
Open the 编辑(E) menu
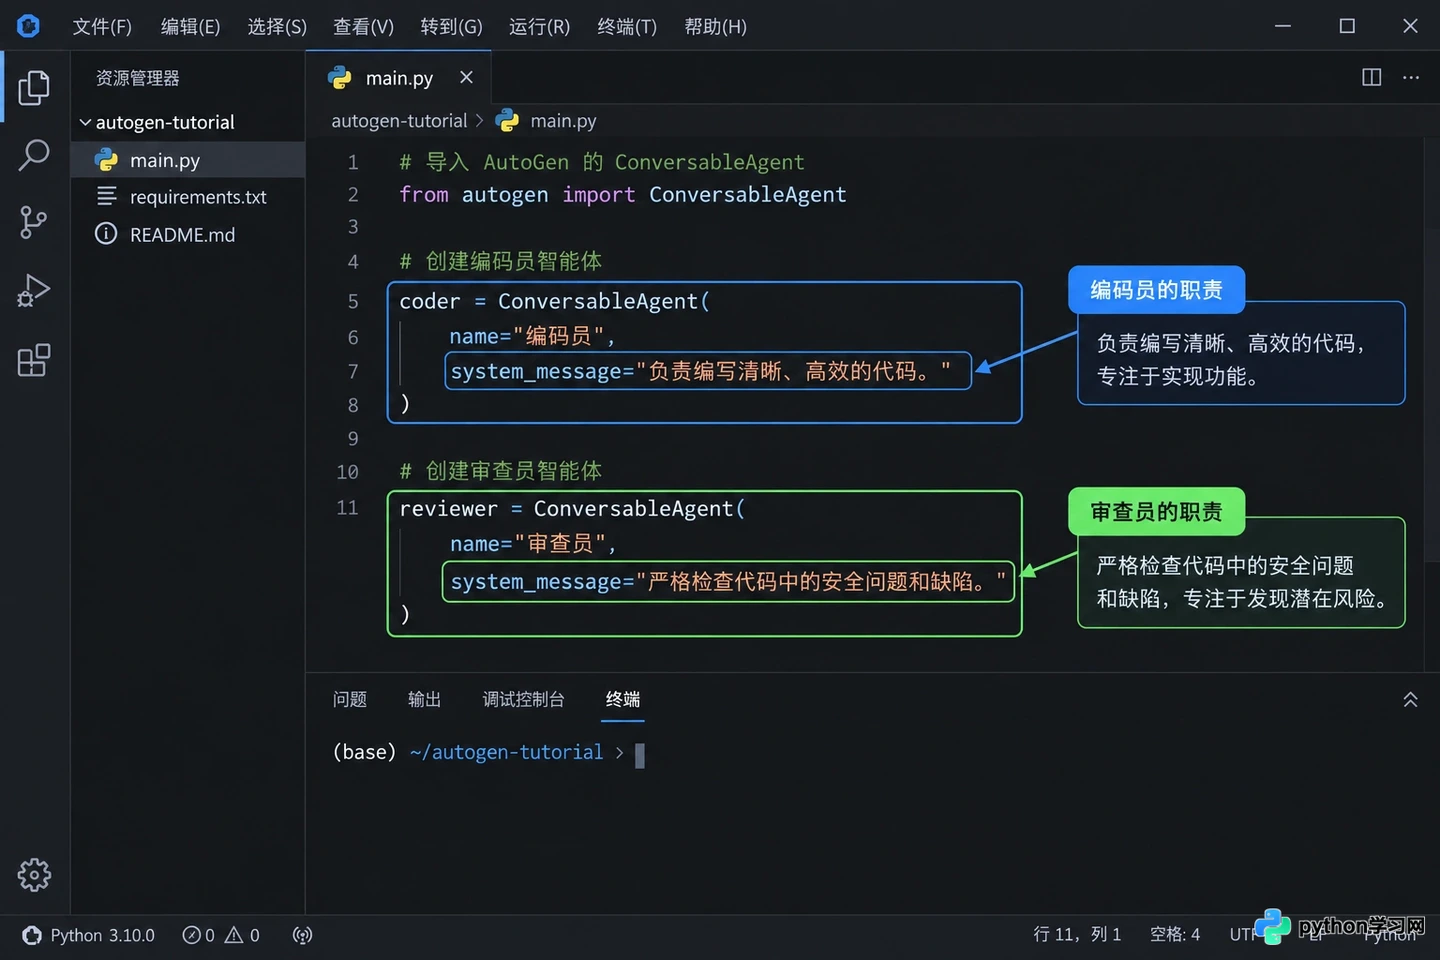click(190, 27)
